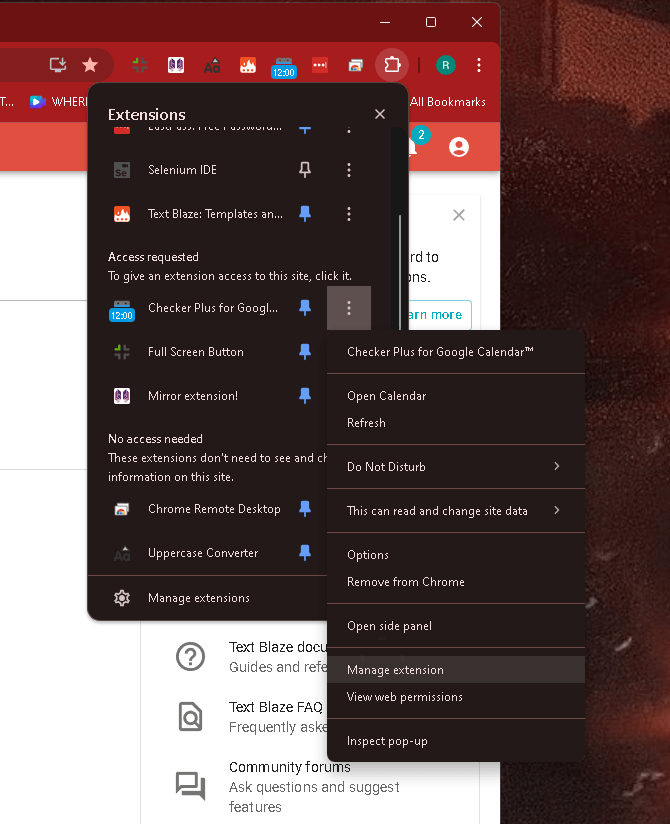This screenshot has width=670, height=824.
Task: Unpin the Mirror extension
Action: click(305, 396)
